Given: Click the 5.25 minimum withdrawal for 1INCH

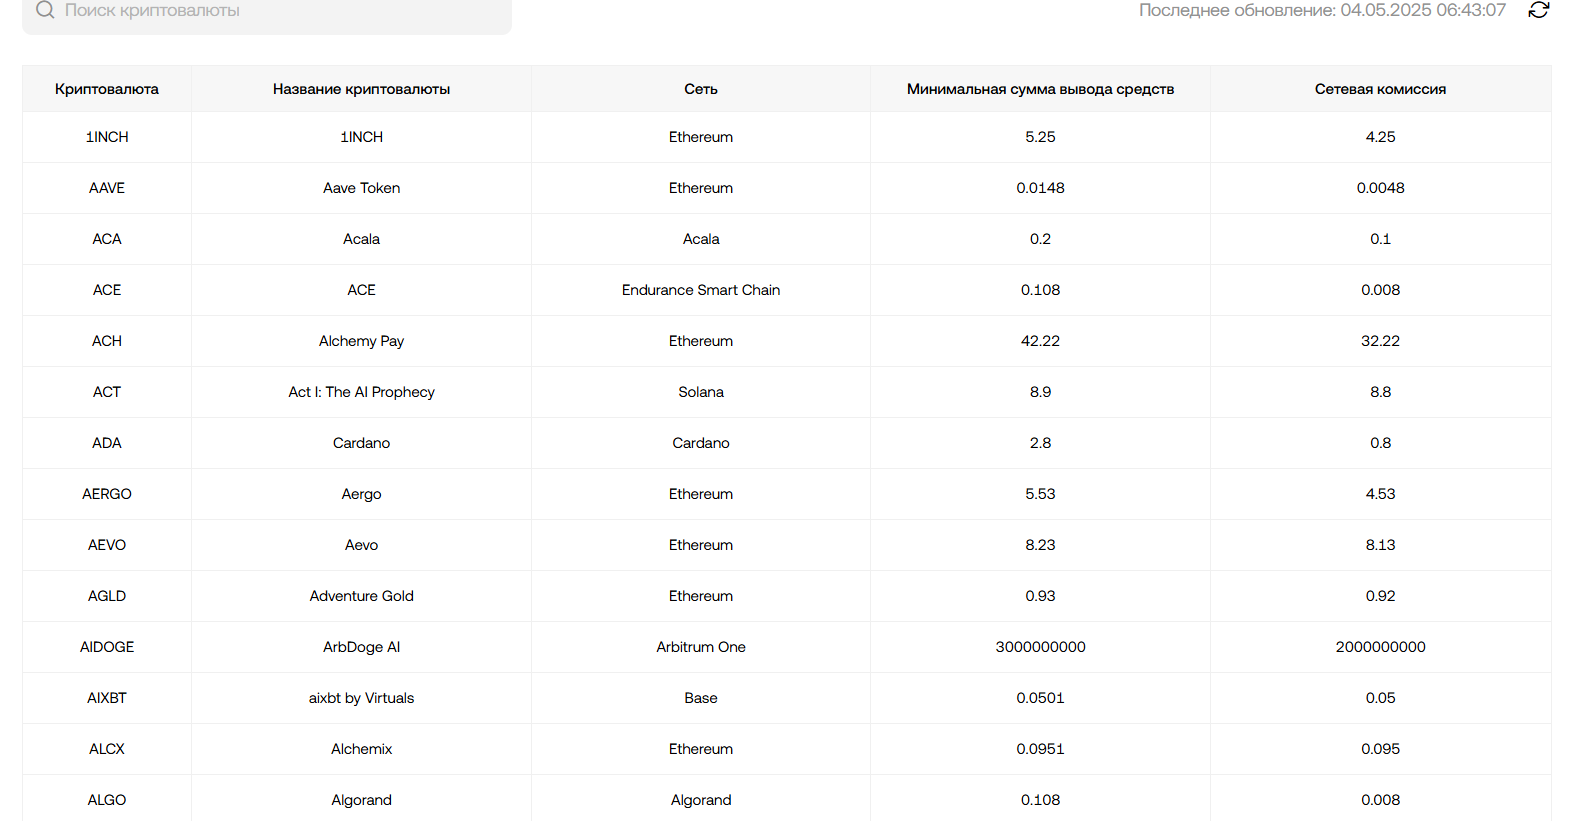Looking at the screenshot, I should (x=1040, y=137).
